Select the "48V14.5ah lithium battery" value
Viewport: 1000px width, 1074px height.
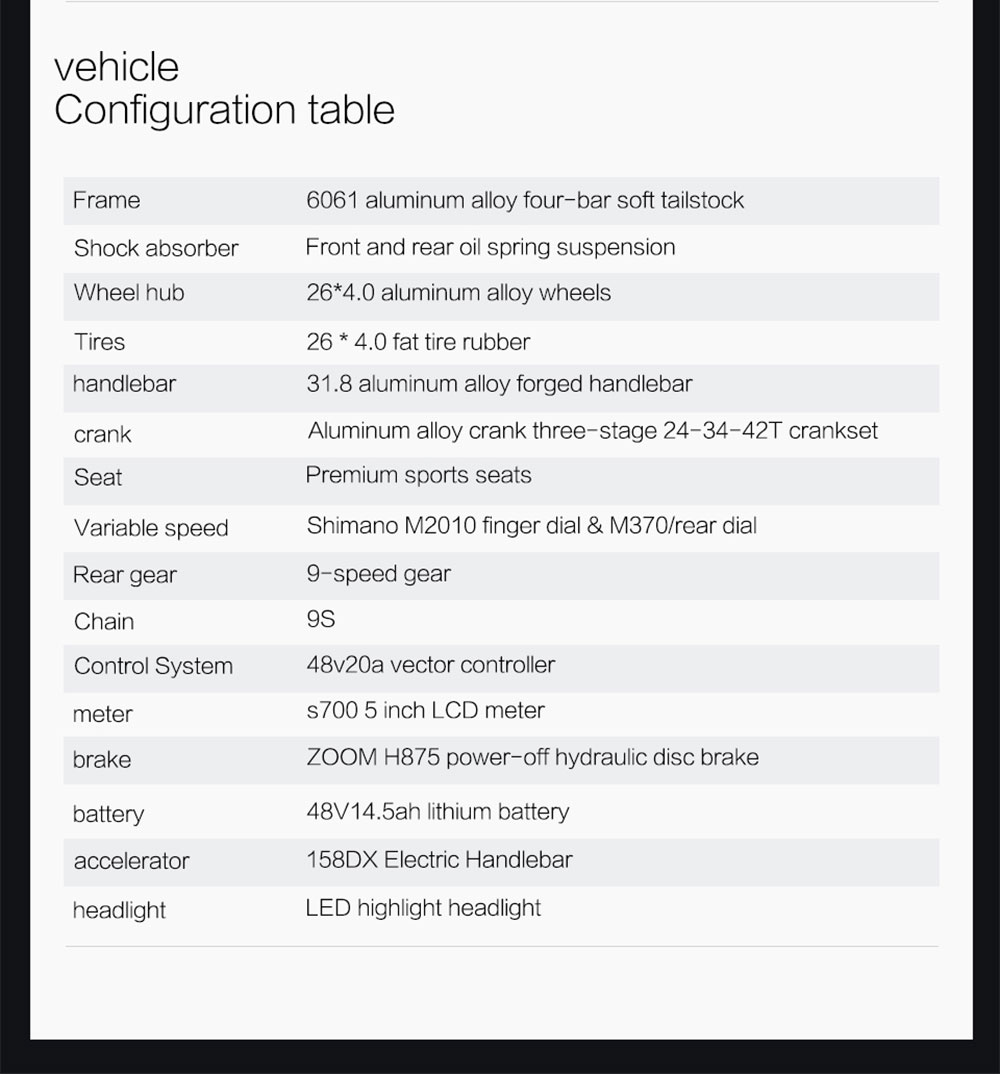[437, 811]
